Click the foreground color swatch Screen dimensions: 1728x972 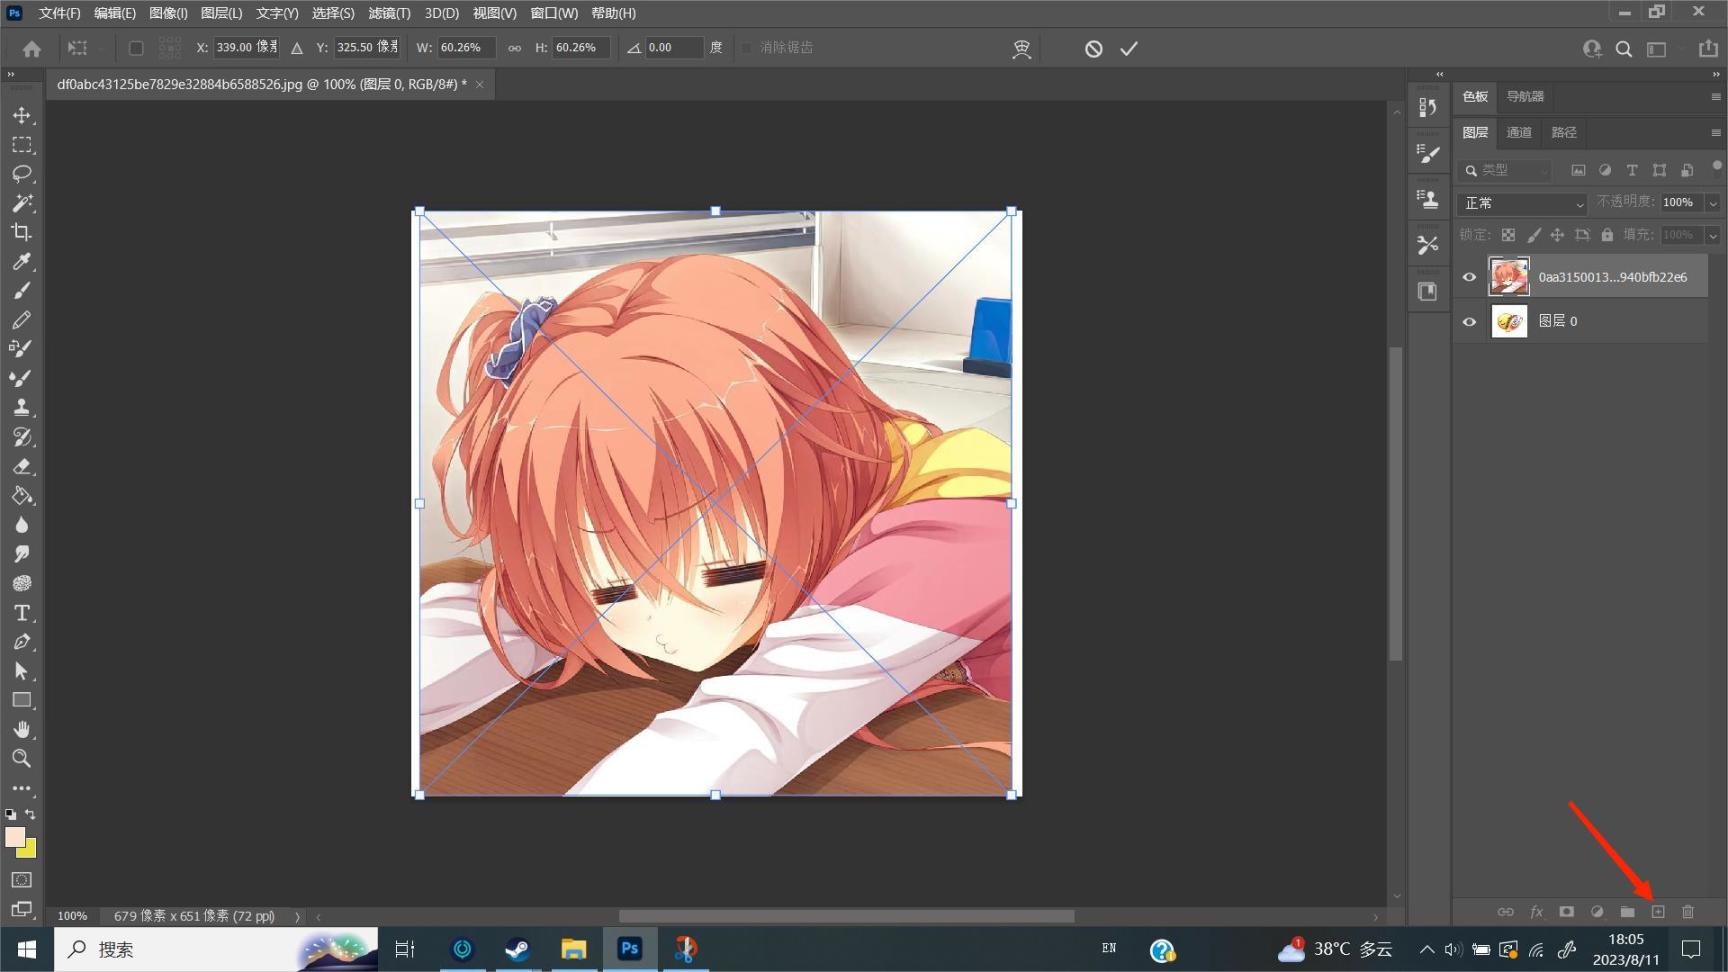click(x=14, y=837)
